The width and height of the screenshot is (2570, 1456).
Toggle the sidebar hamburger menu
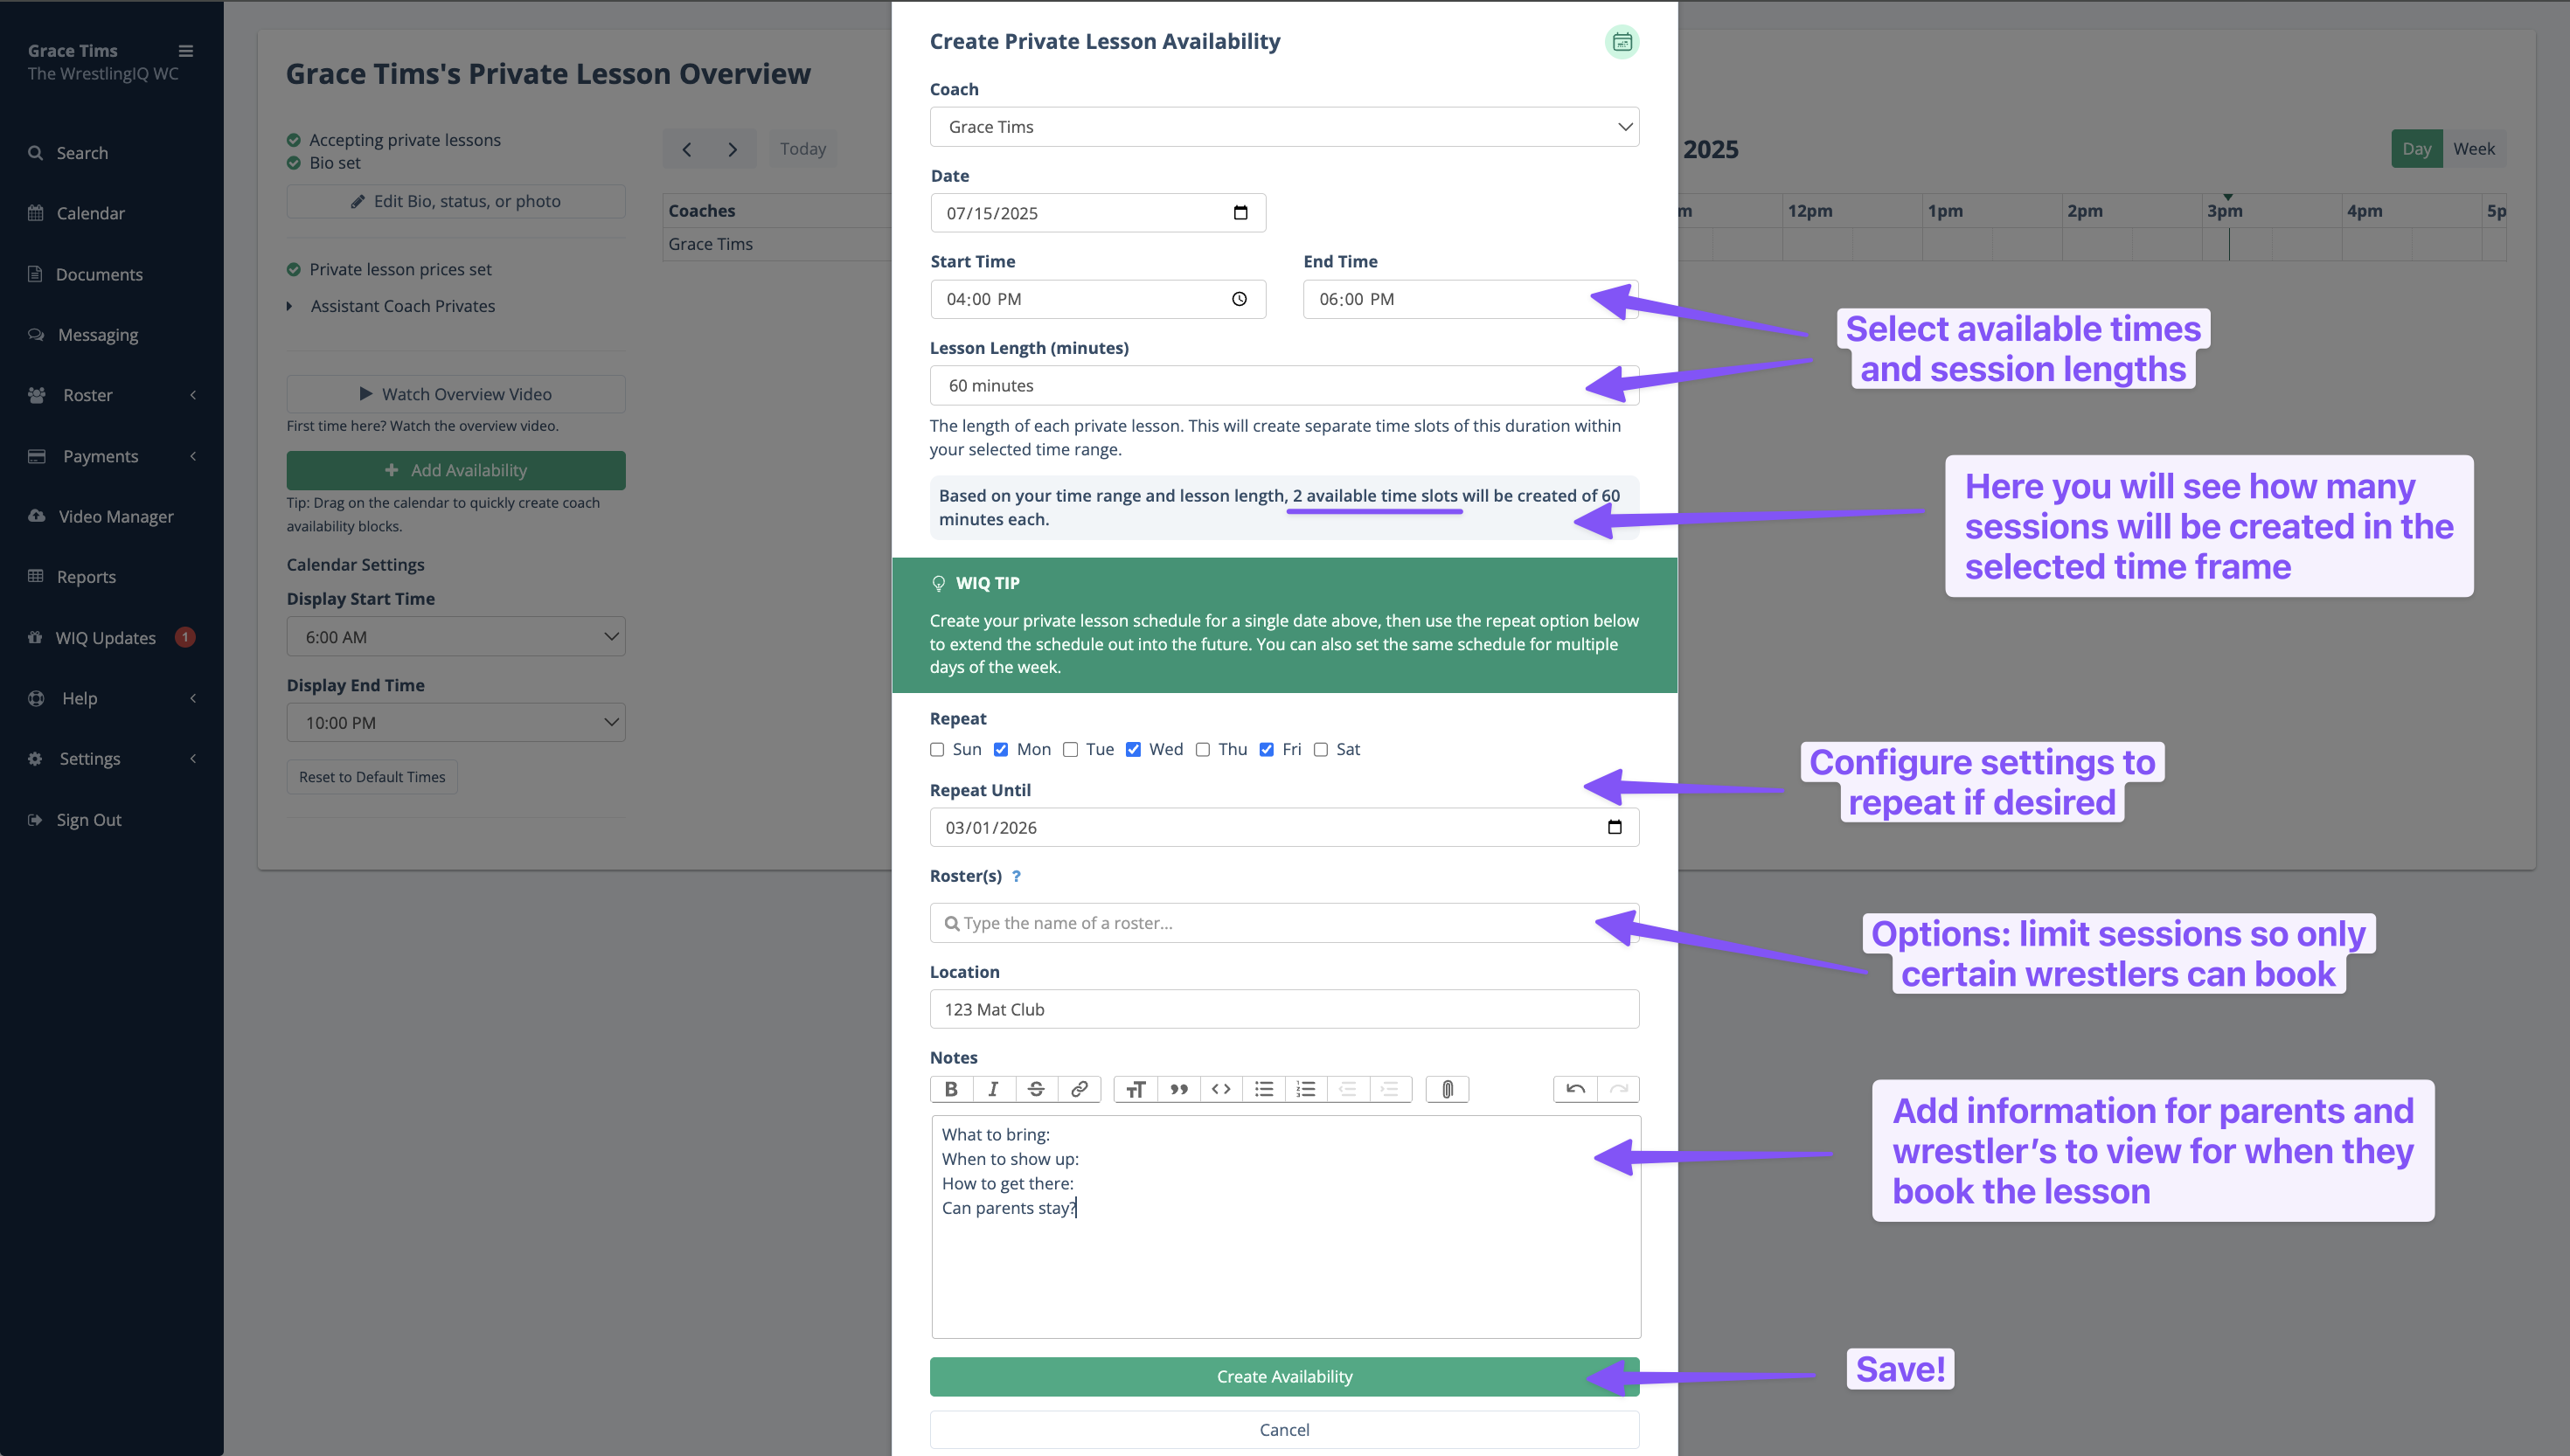click(186, 51)
